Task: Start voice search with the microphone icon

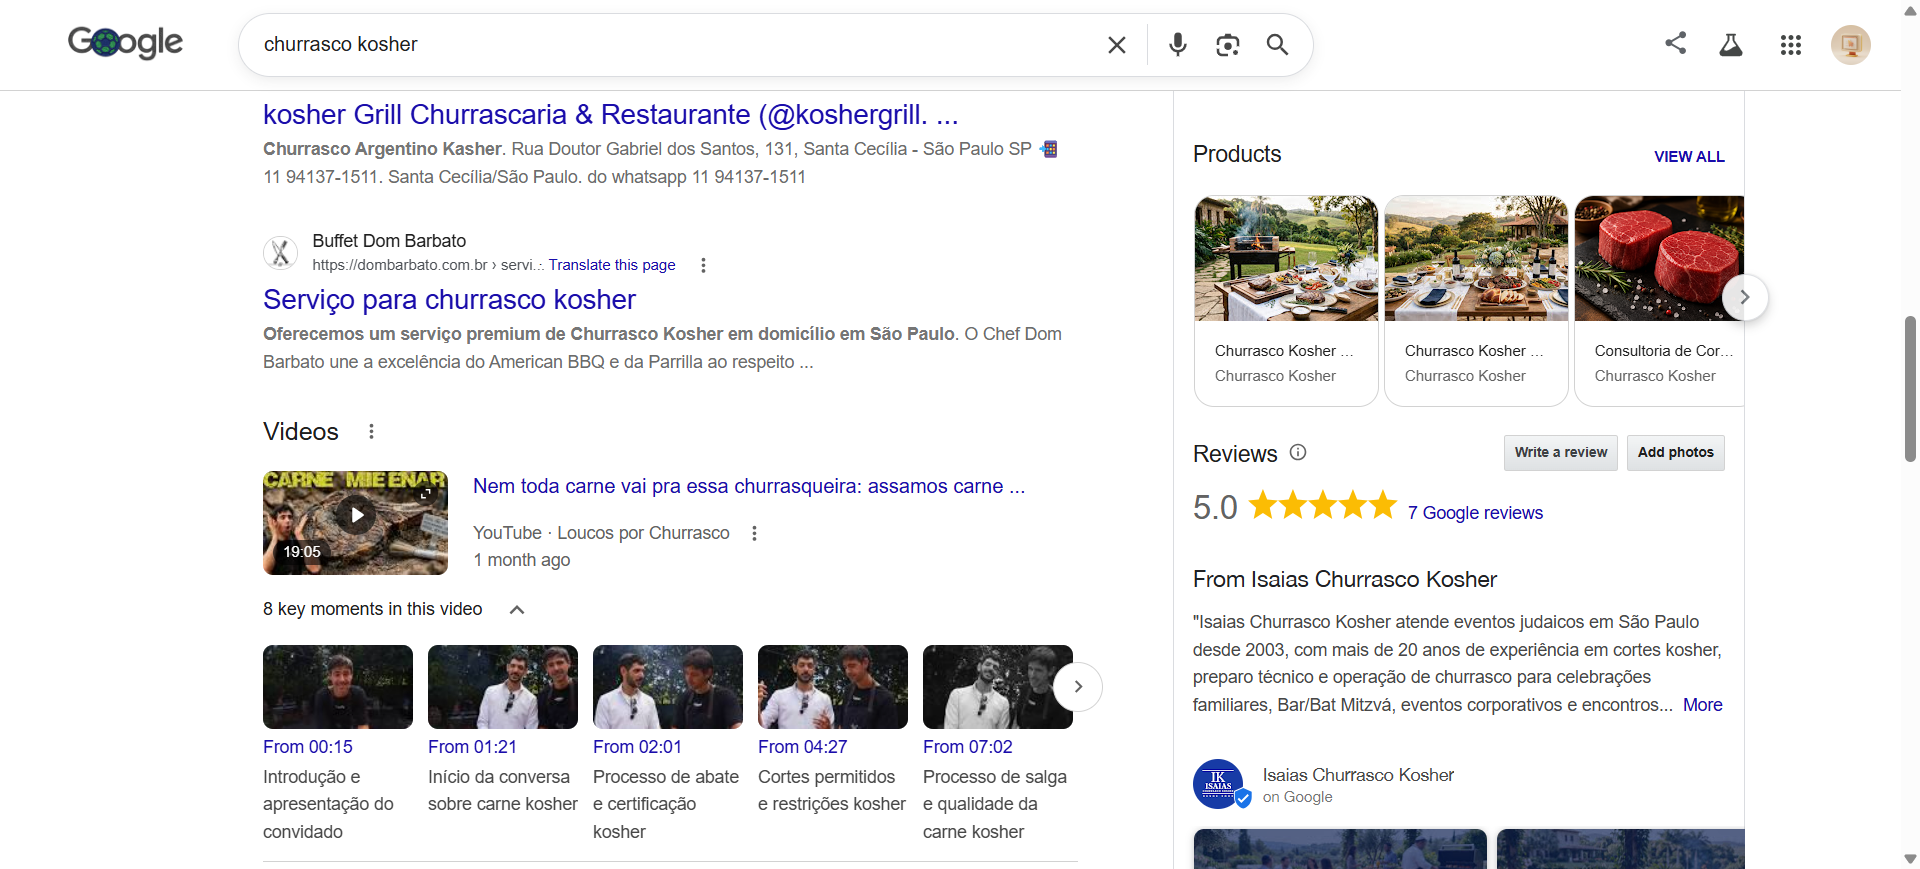Action: pos(1178,45)
